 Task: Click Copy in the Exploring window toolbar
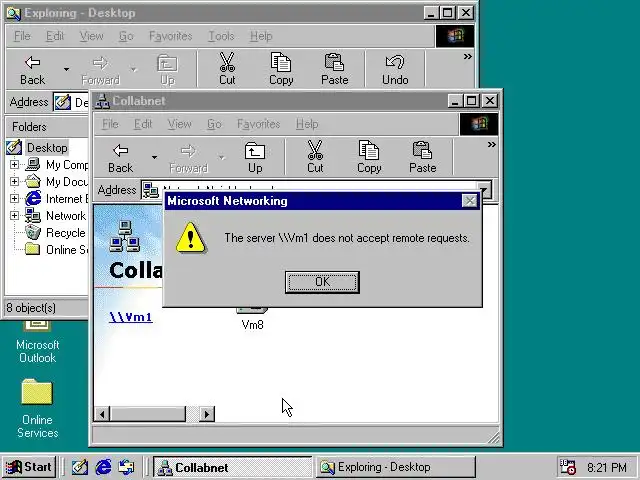[281, 70]
